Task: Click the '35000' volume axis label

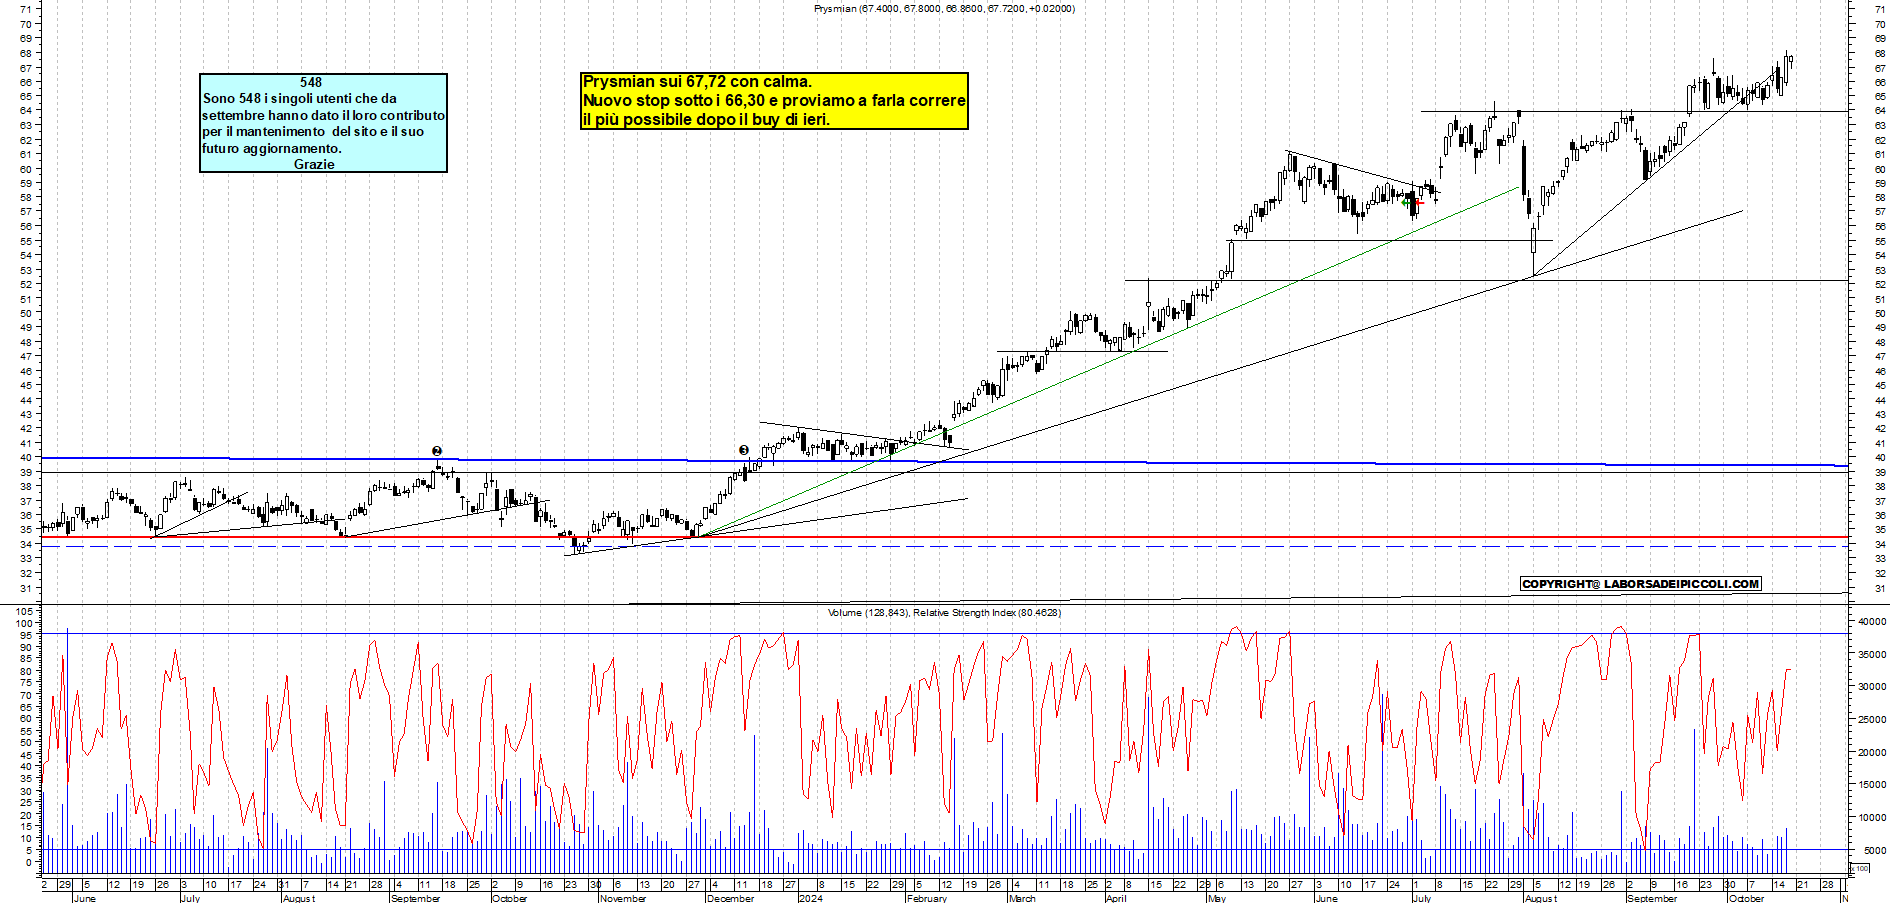Action: point(1872,654)
